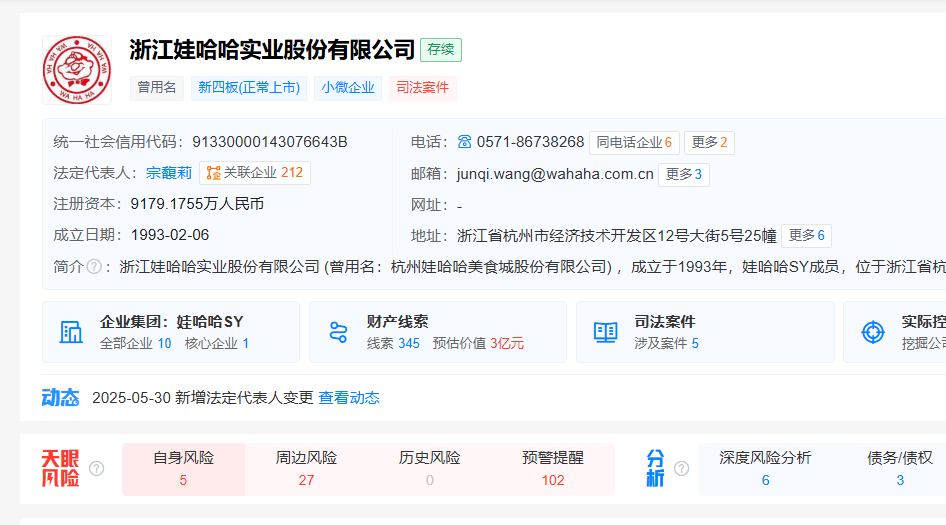Click the unified credit code 91330000143076643B

point(270,142)
